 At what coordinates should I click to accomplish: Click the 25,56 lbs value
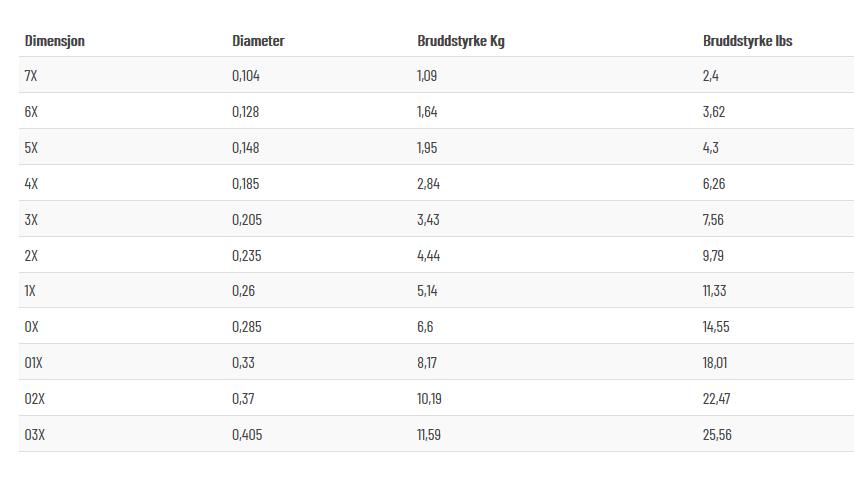pyautogui.click(x=717, y=434)
